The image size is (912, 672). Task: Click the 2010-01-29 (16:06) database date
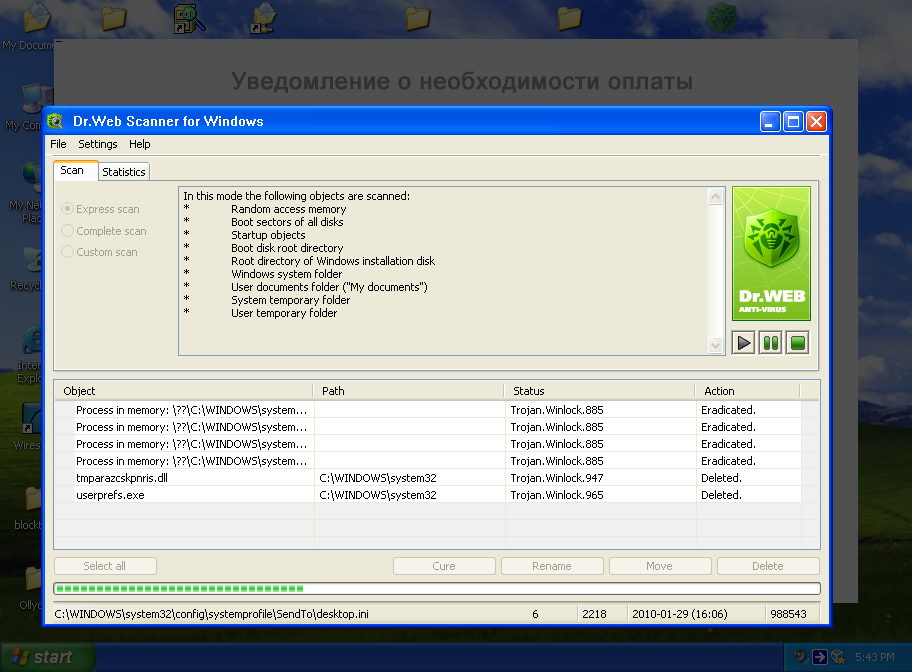point(680,614)
